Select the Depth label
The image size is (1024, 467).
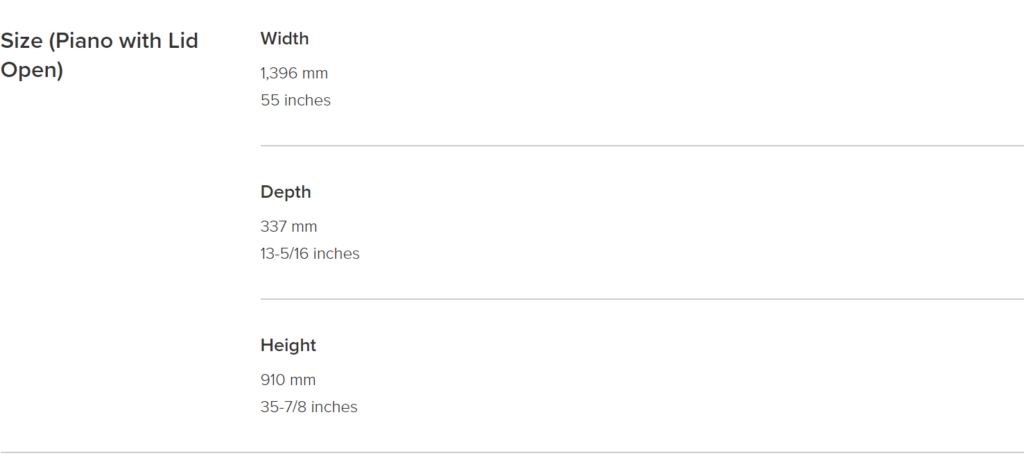[x=285, y=192]
